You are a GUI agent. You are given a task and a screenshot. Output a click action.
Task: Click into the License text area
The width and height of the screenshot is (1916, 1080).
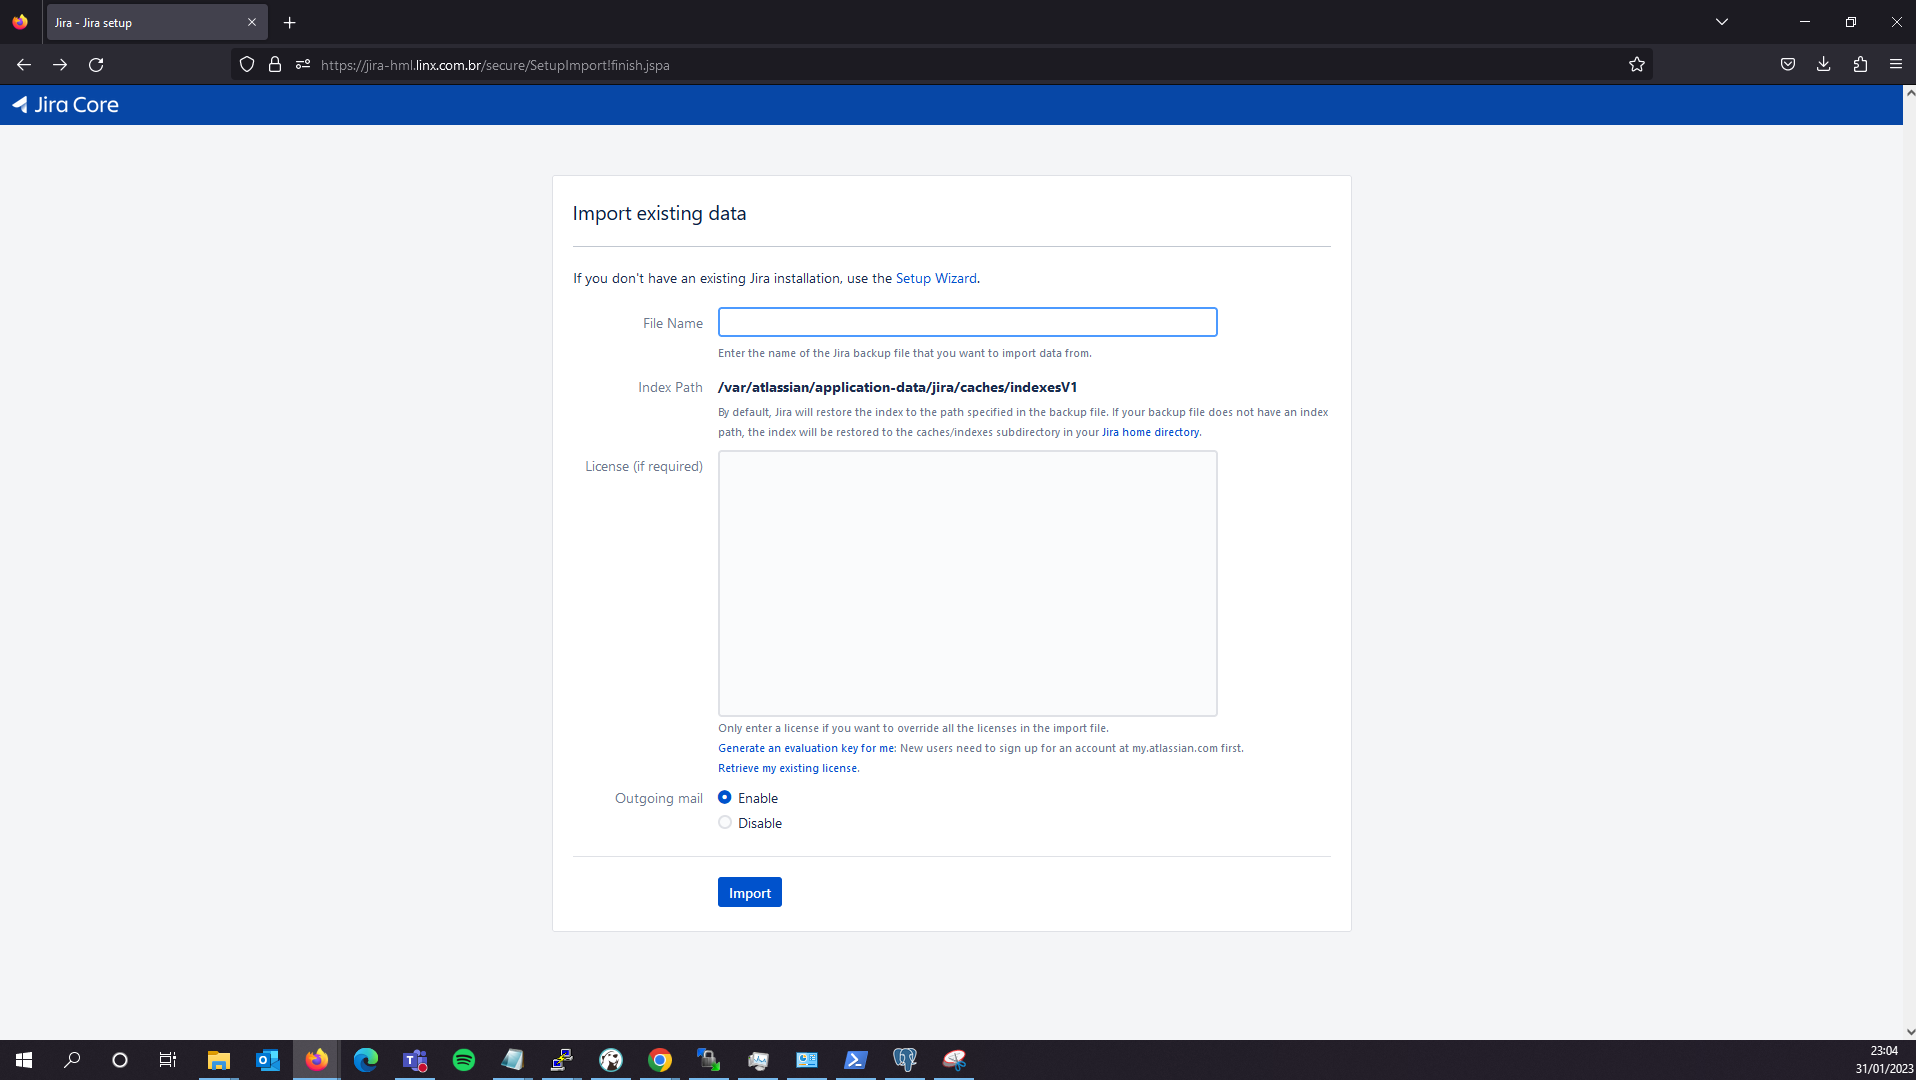point(967,583)
